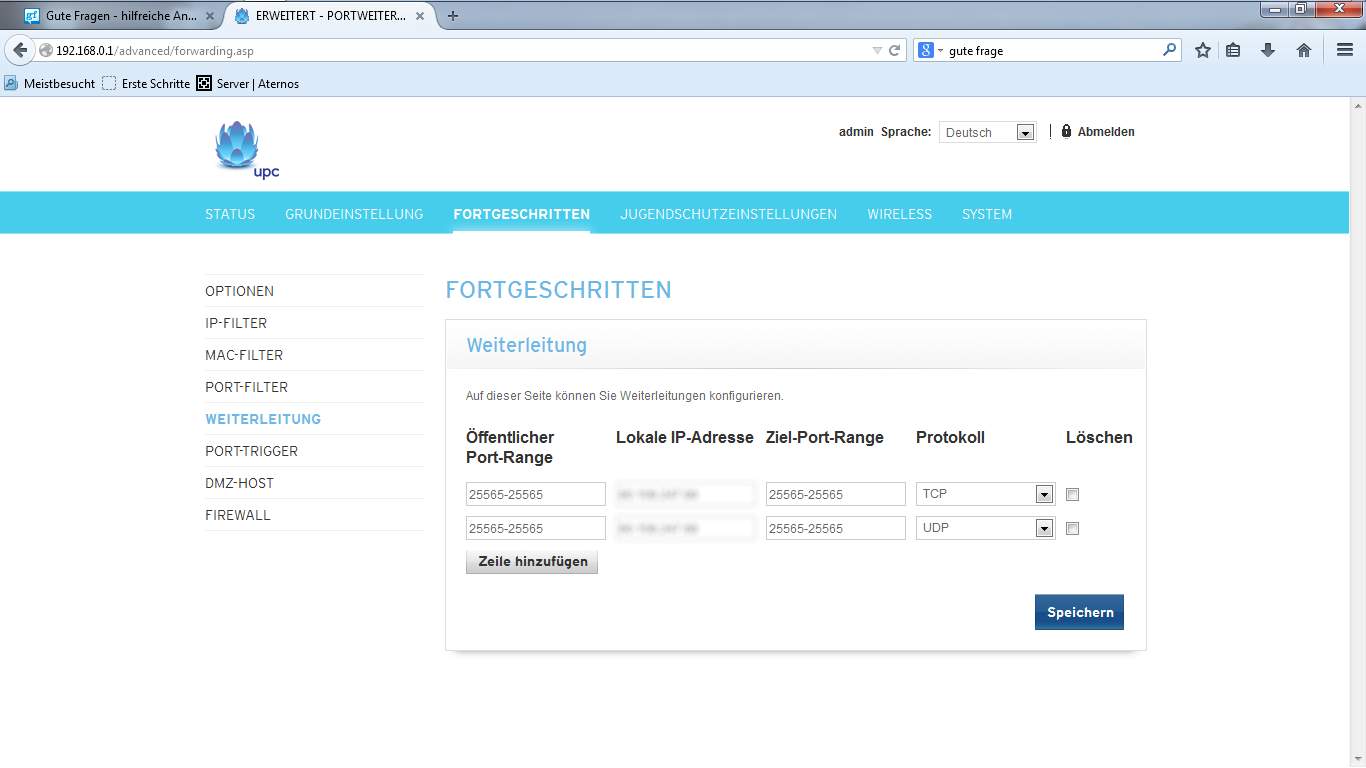Open the Erste Schritte bookmark
Screen dimensions: 1366x768
[x=146, y=84]
